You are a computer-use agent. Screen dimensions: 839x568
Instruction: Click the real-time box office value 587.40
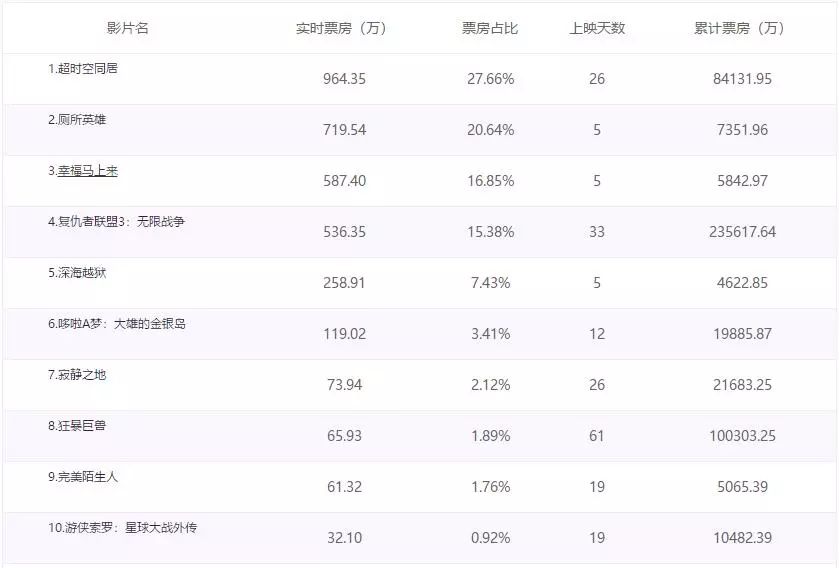pos(345,181)
